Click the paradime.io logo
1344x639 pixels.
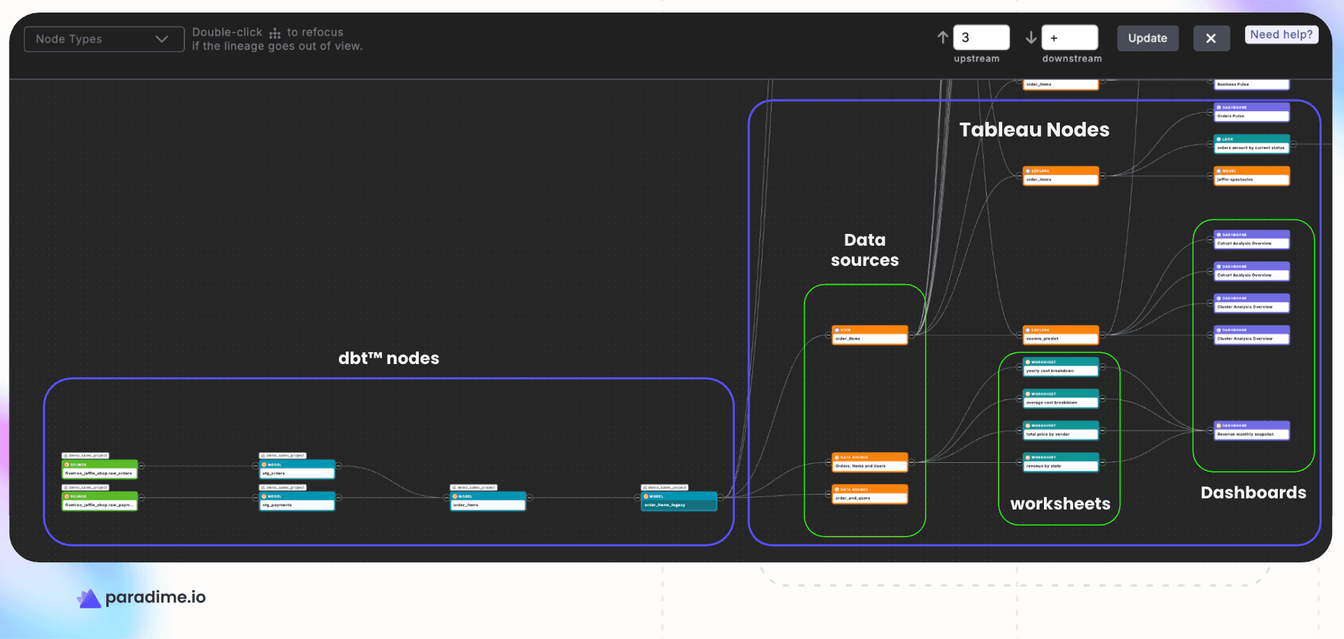tap(141, 597)
